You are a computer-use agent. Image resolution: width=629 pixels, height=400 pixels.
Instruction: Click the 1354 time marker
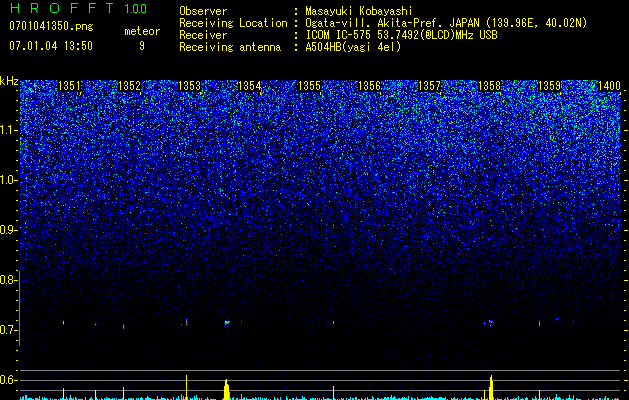[250, 86]
